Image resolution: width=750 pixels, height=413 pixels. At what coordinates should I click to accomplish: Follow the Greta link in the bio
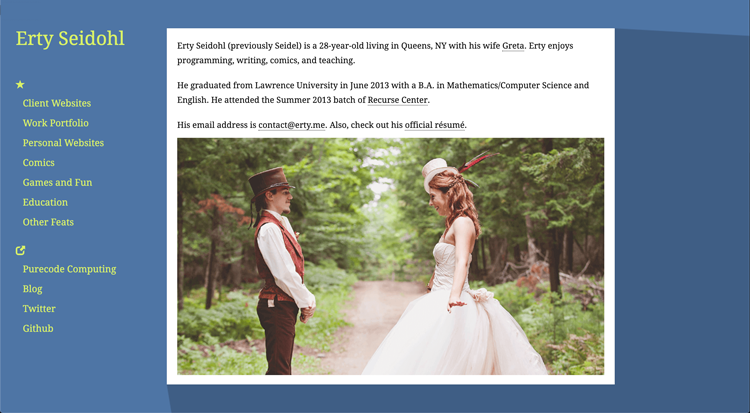click(513, 46)
